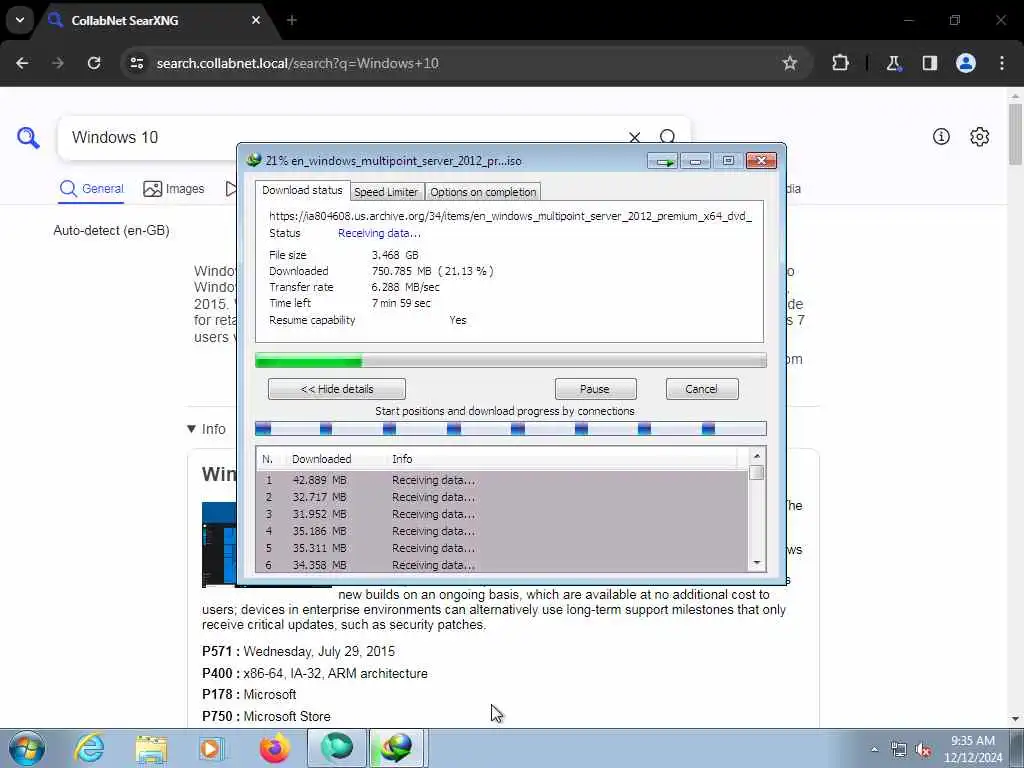Switch to Internet Download Manager on taskbar
The height and width of the screenshot is (768, 1024).
click(x=398, y=748)
